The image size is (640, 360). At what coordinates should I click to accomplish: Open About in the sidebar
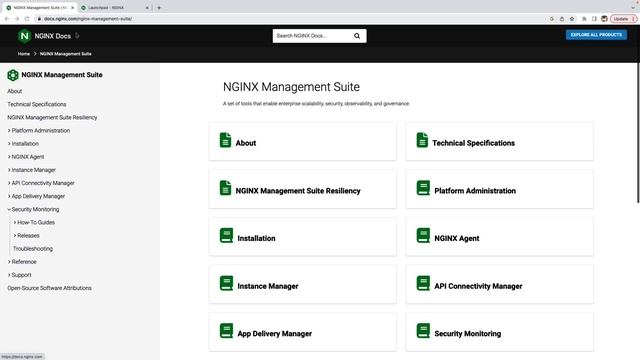15,91
